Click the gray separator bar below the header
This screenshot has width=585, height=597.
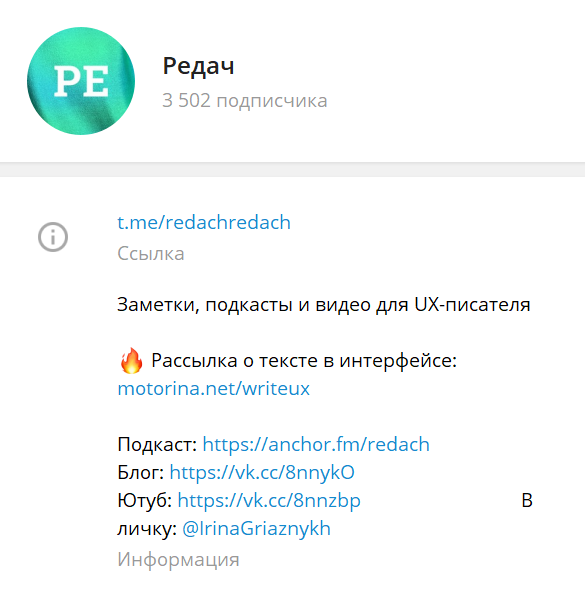click(x=292, y=169)
